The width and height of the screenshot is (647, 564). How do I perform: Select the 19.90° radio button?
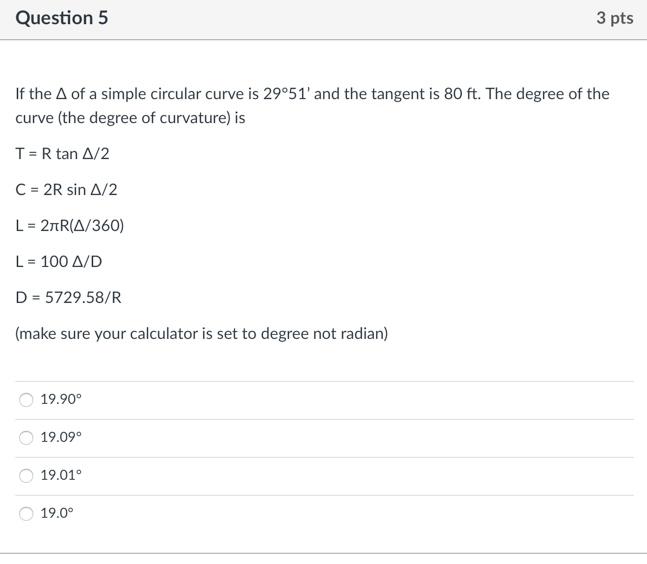(x=26, y=399)
